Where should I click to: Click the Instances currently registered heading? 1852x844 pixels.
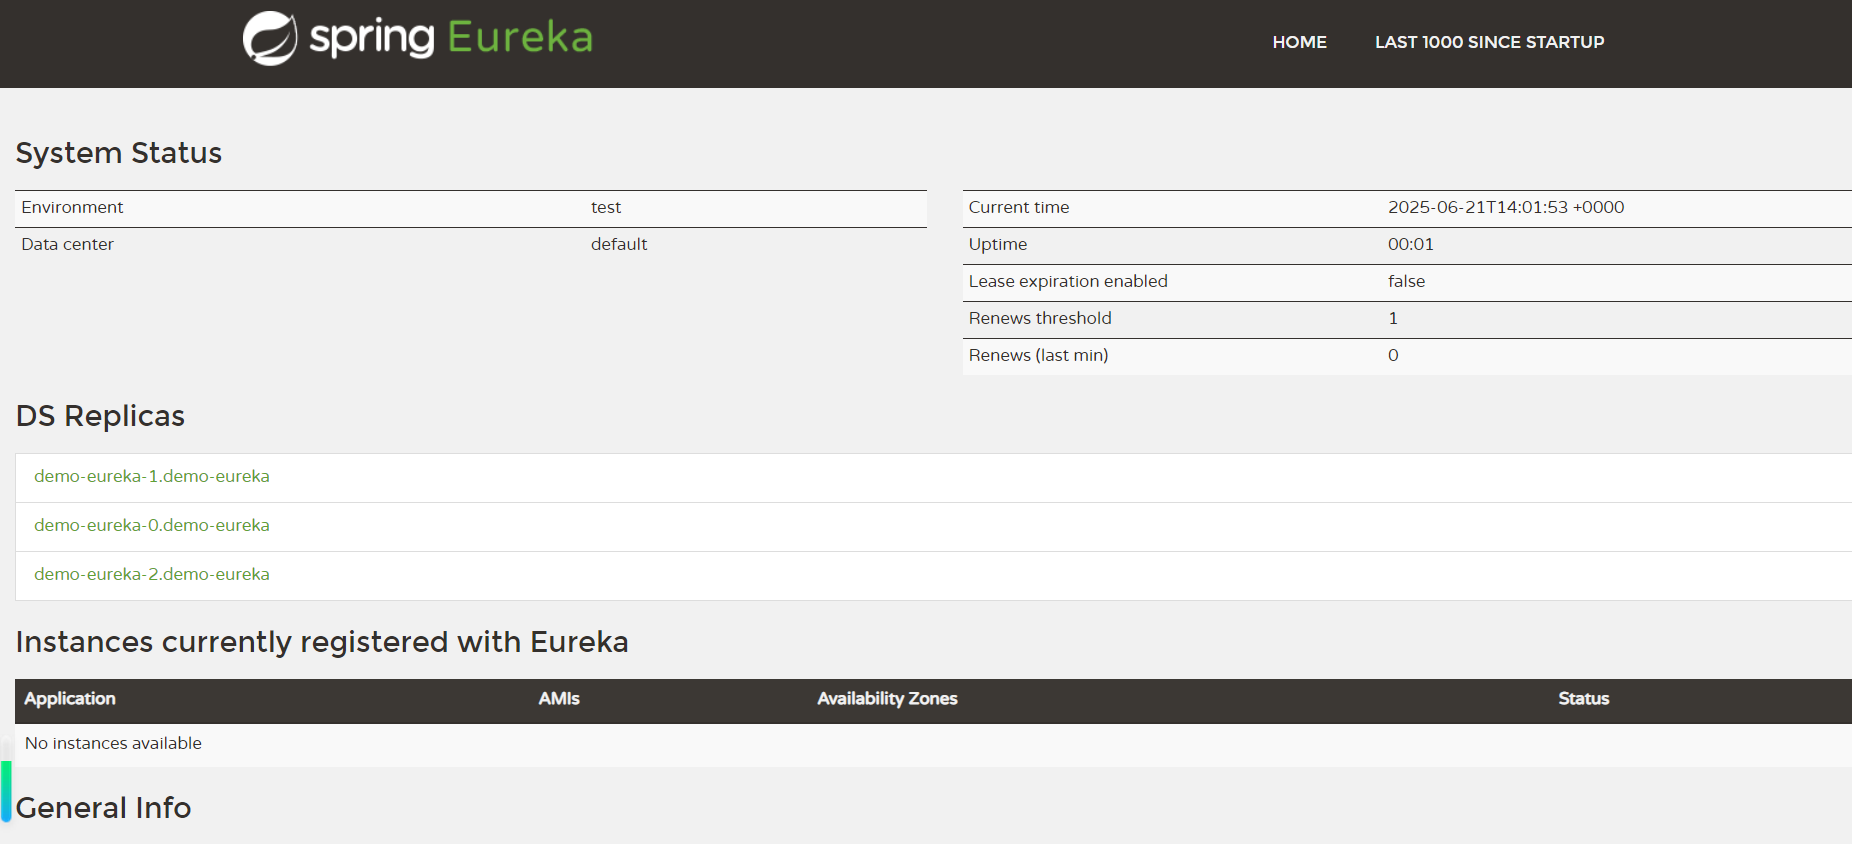(x=322, y=642)
